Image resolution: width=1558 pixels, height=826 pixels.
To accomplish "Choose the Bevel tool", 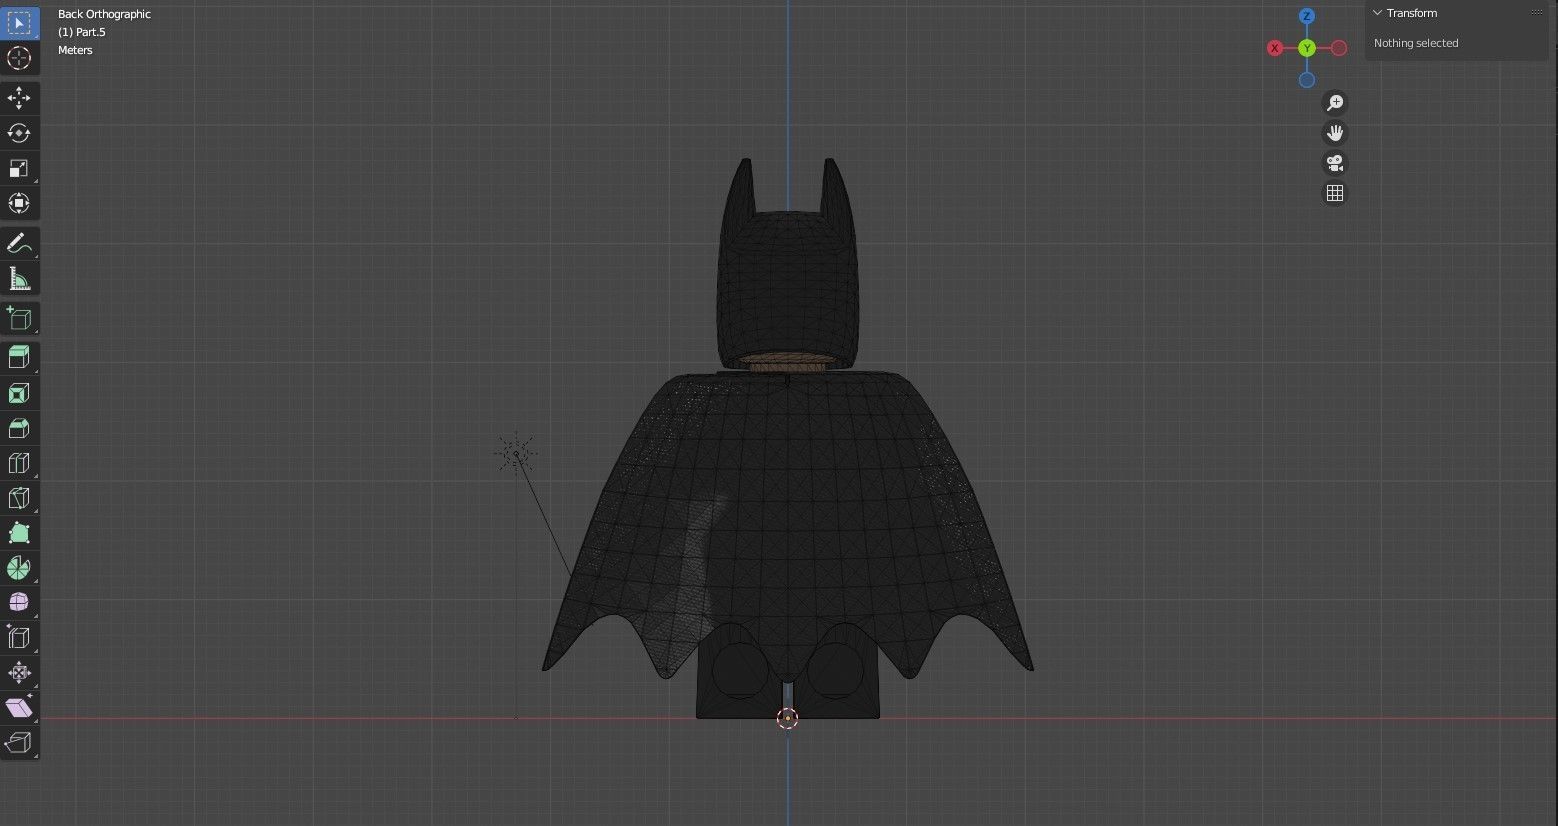I will (19, 428).
